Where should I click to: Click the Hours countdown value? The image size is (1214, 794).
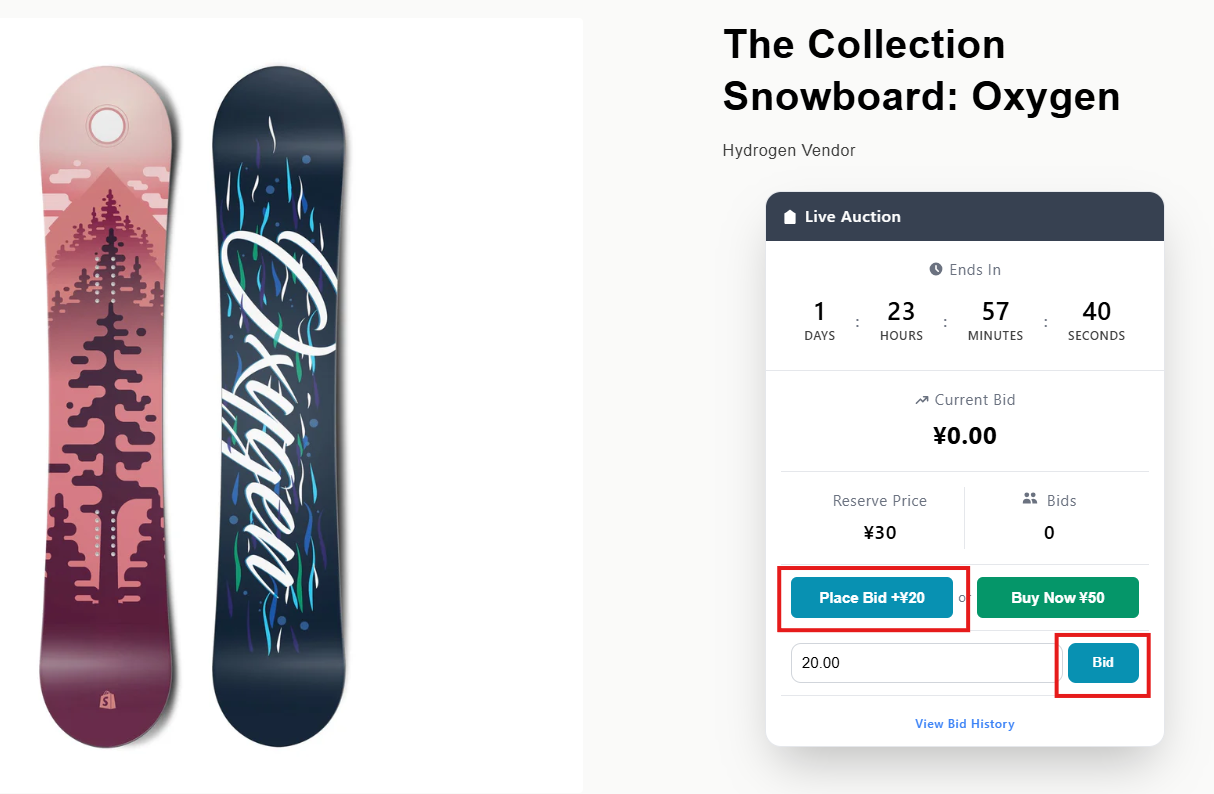click(901, 311)
